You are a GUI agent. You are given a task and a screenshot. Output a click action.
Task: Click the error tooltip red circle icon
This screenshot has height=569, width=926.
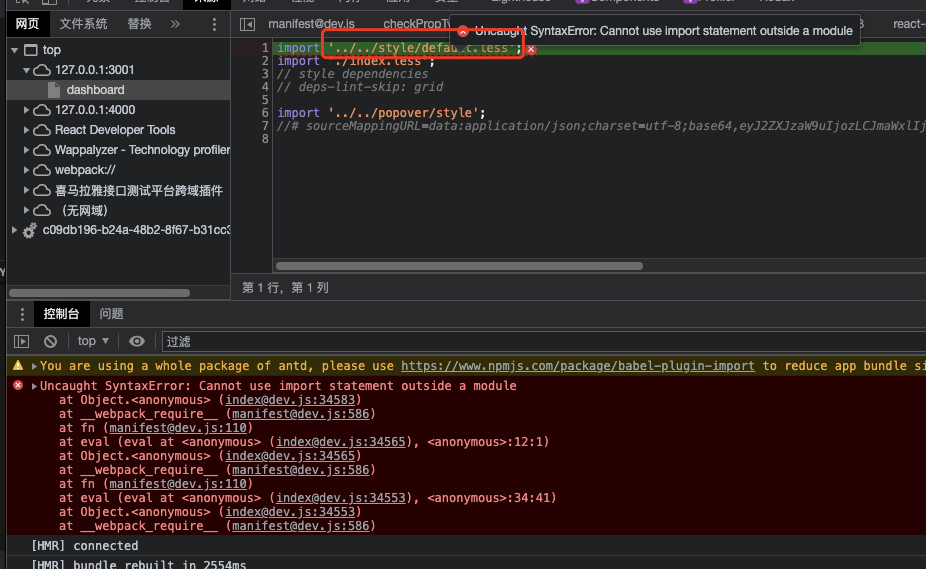pyautogui.click(x=463, y=31)
